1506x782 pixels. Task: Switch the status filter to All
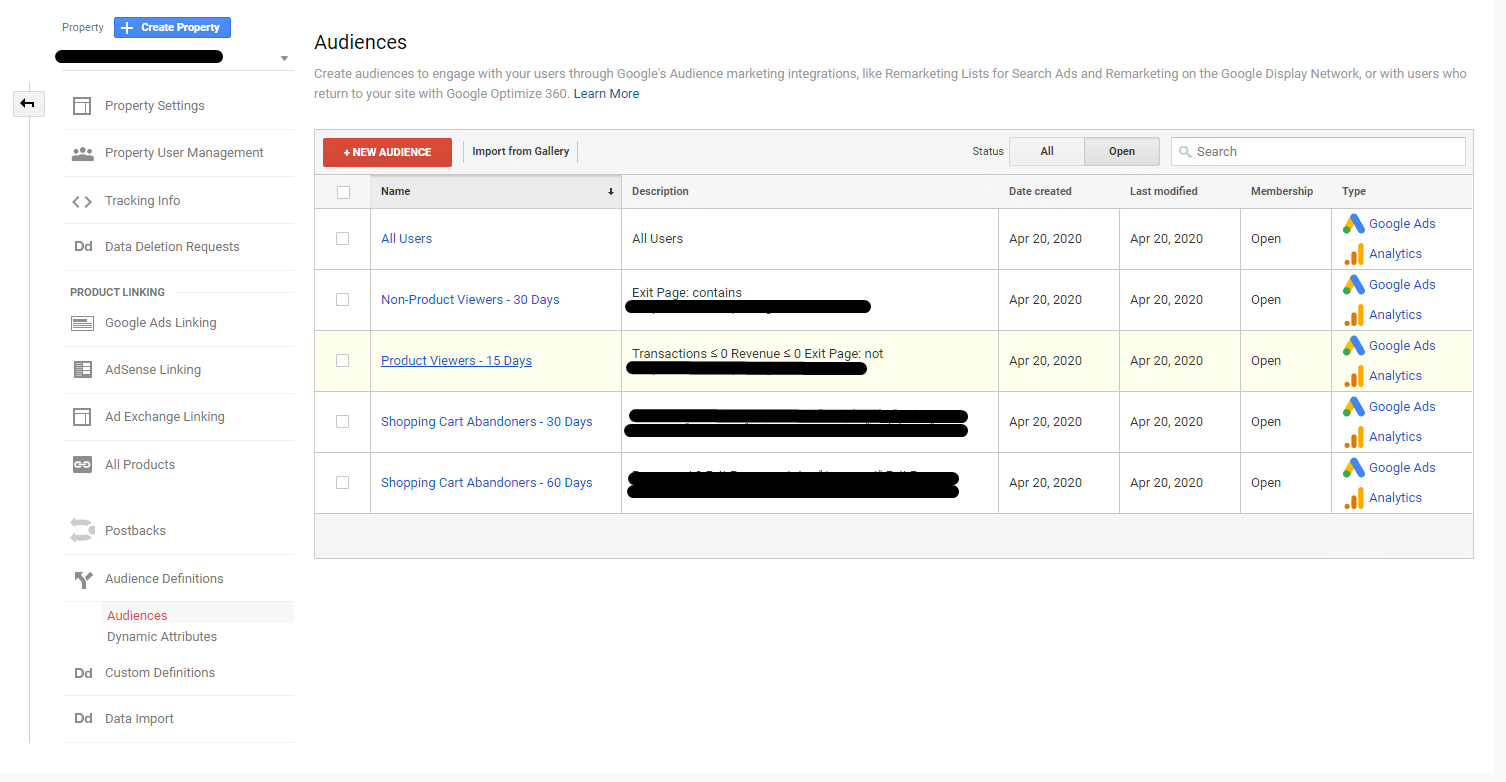click(1046, 152)
